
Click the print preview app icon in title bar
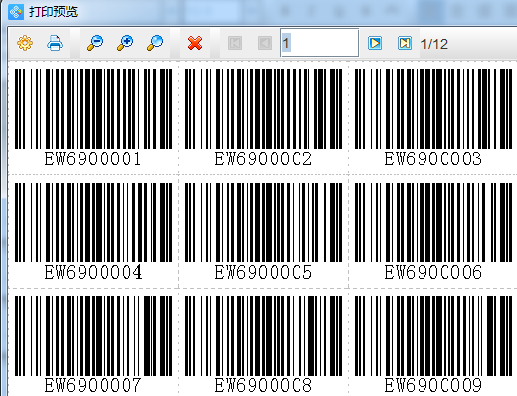16,12
